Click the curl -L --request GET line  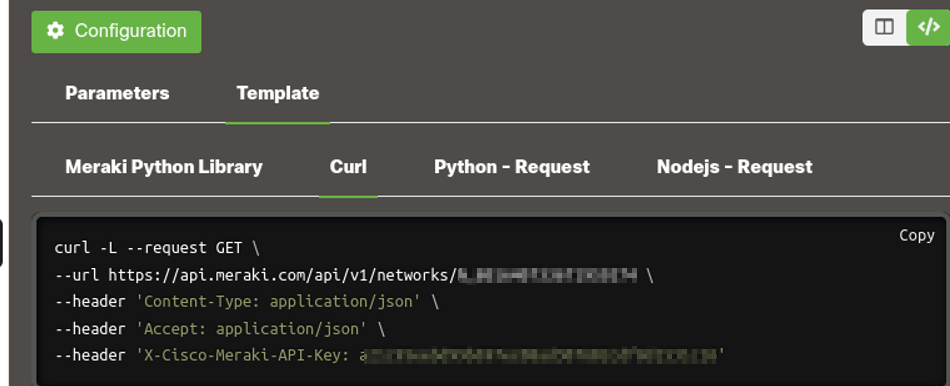157,248
